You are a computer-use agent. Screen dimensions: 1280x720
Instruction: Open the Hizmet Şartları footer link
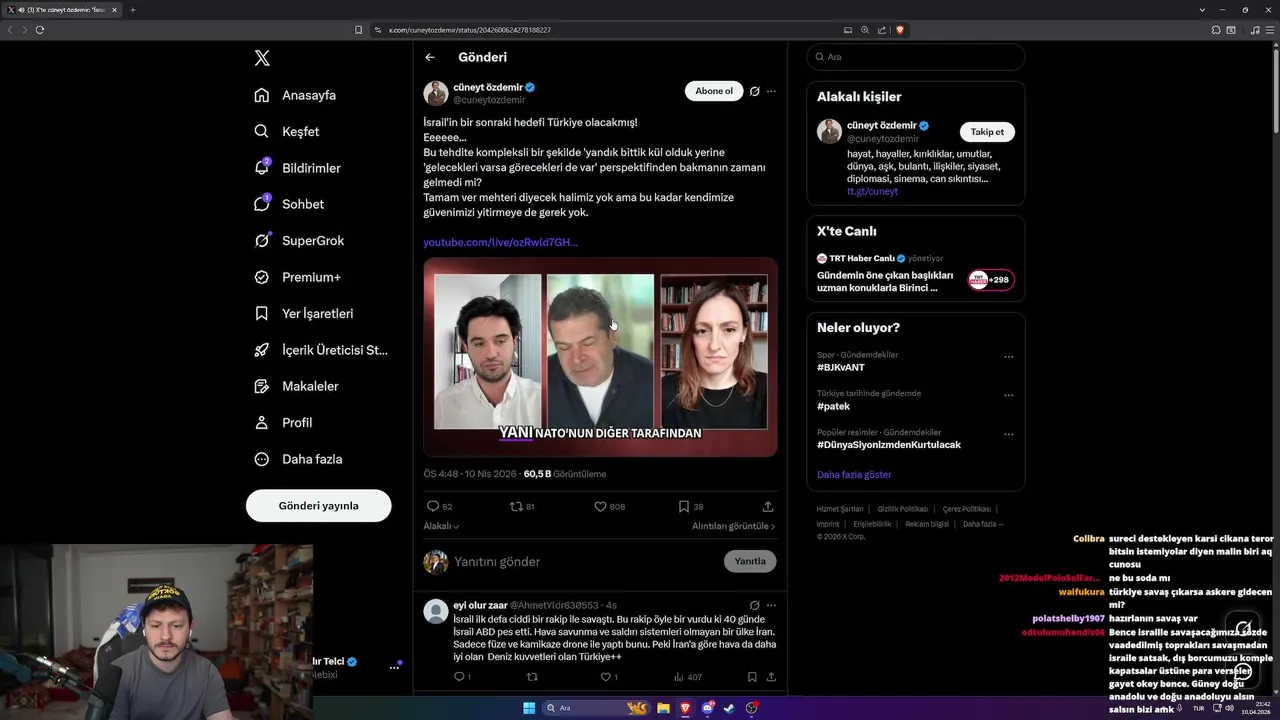point(840,509)
